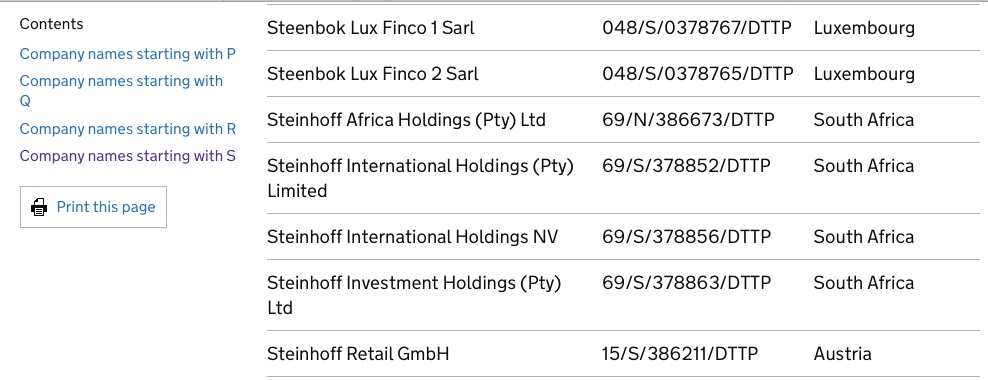
Task: Select Steenbok Lux Finco 2 Sarl name
Action: point(373,74)
